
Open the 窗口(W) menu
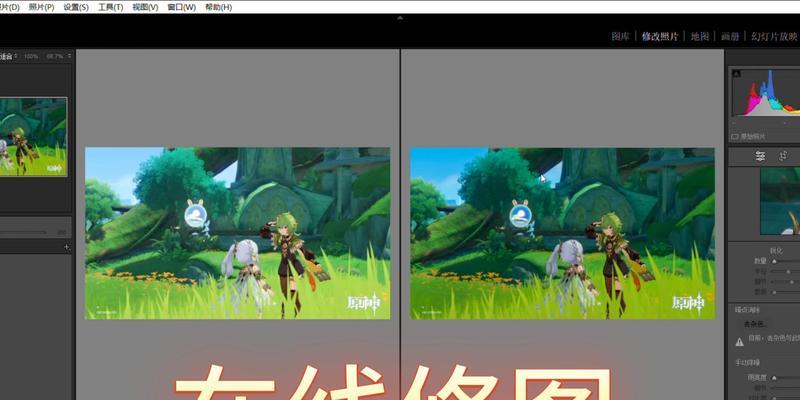(x=181, y=7)
